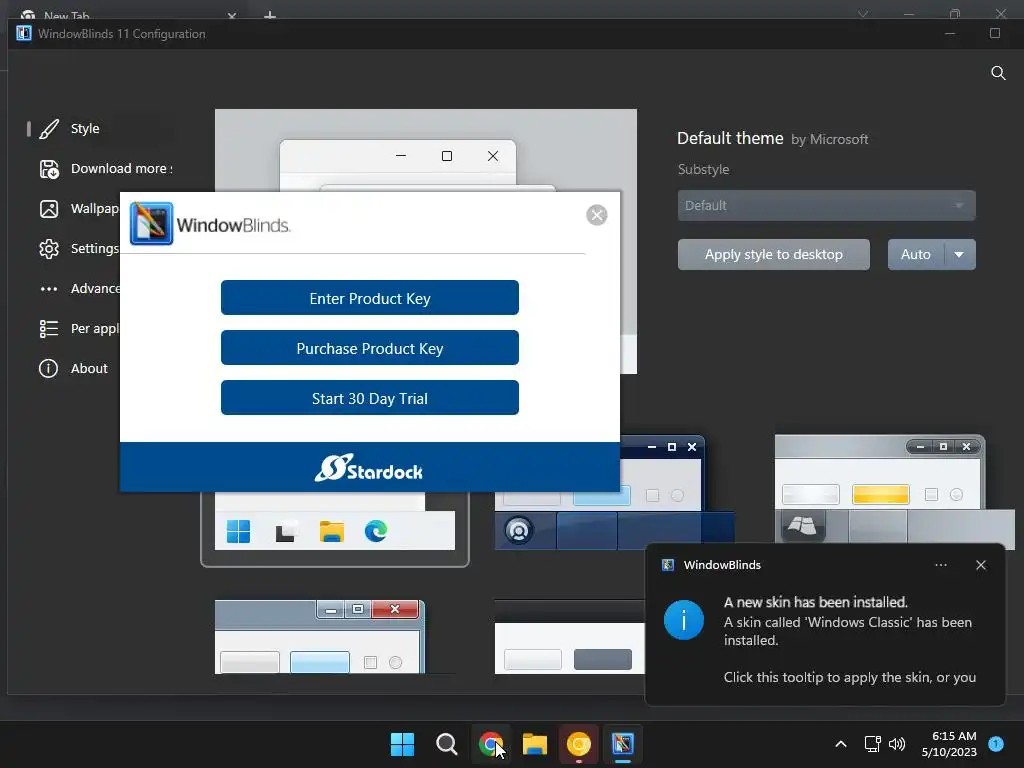Click the Settings gear icon
The image size is (1024, 768).
pyautogui.click(x=49, y=249)
